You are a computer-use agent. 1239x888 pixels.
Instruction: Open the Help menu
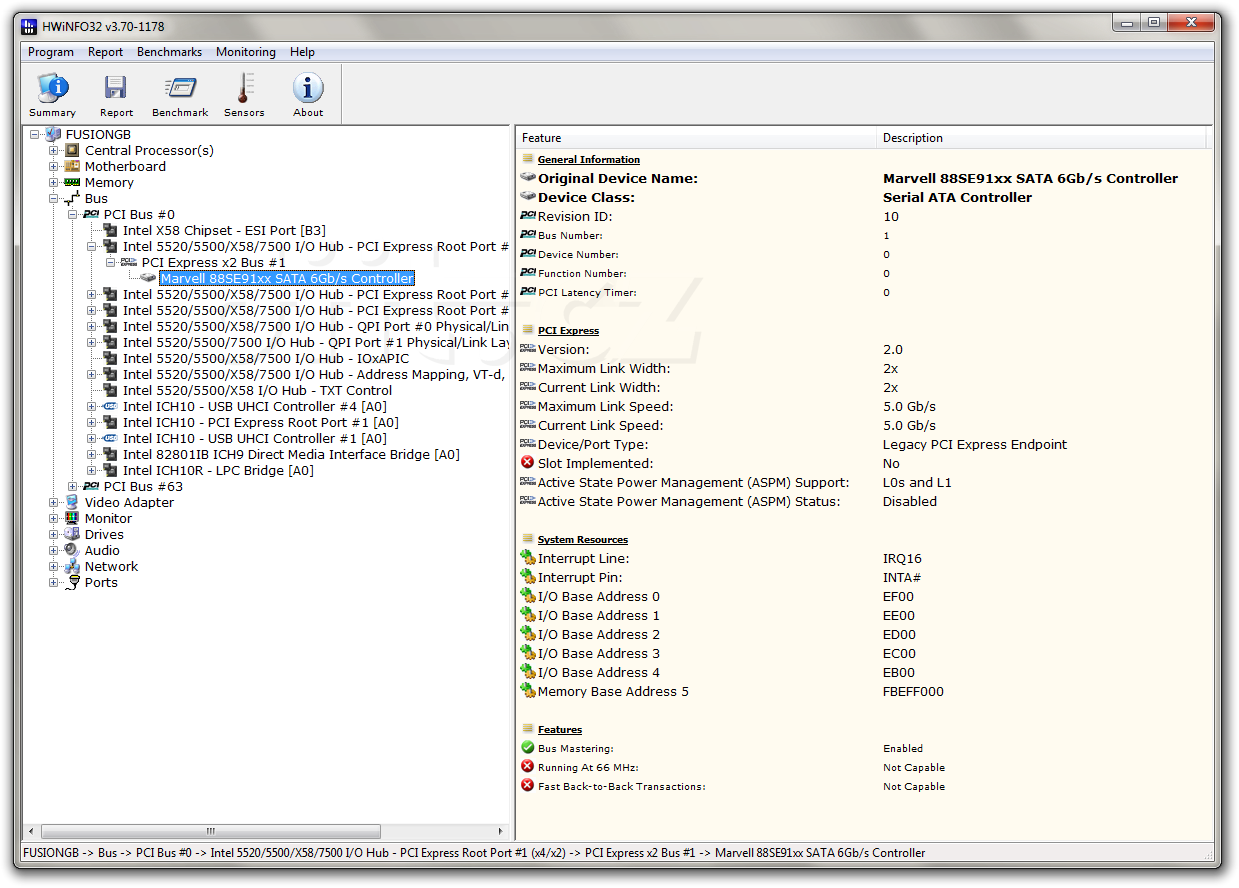pyautogui.click(x=302, y=52)
